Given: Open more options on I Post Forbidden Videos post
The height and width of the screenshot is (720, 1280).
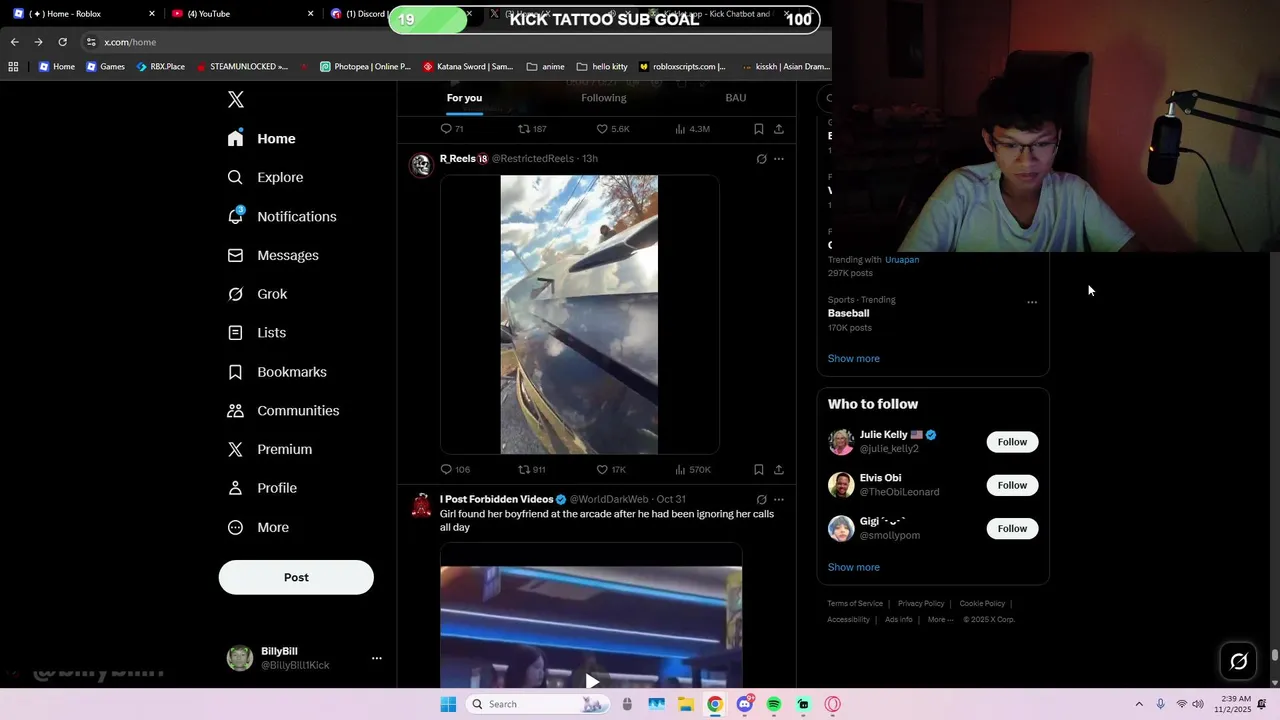Looking at the screenshot, I should click(779, 500).
